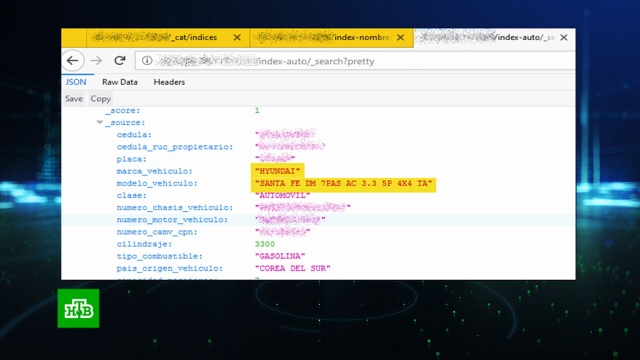The width and height of the screenshot is (640, 360).
Task: Go back with the browser back arrow
Action: click(x=73, y=61)
